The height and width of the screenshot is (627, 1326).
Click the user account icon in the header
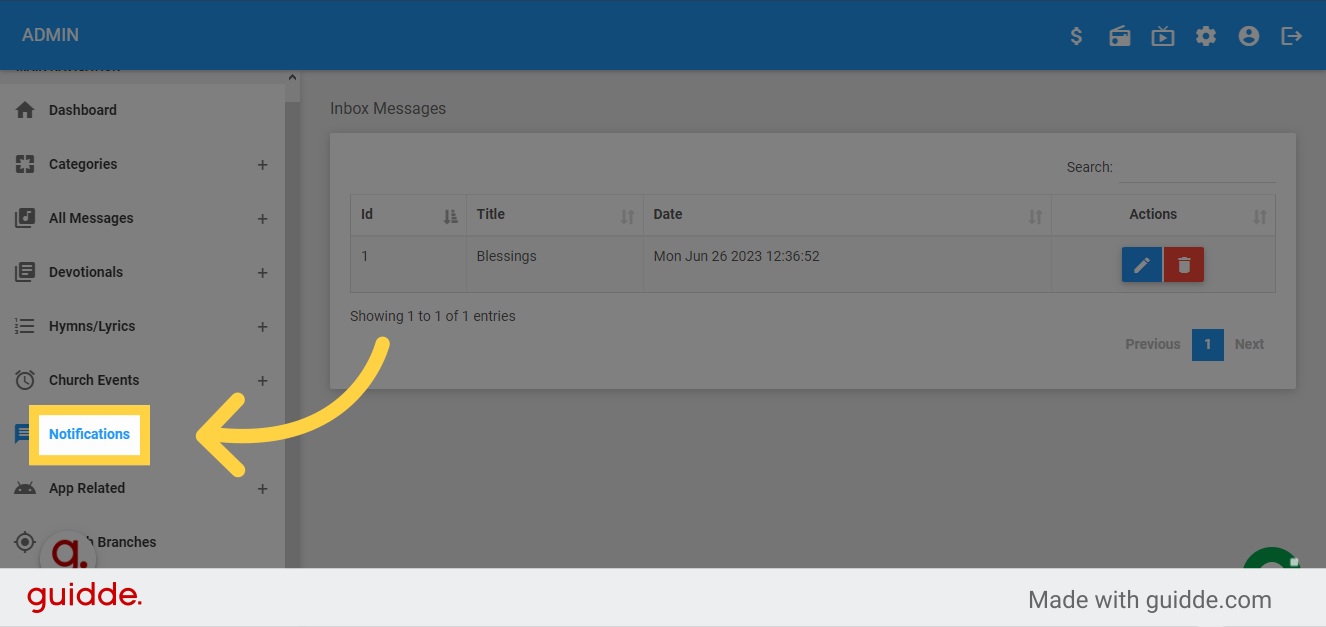(1248, 35)
